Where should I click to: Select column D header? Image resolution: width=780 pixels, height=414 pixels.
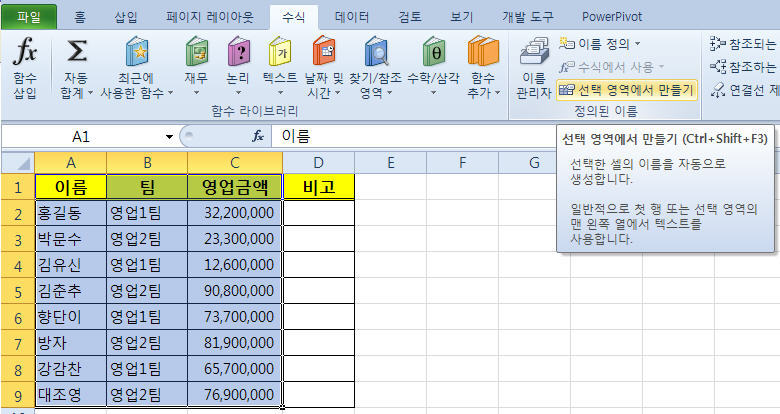(318, 163)
